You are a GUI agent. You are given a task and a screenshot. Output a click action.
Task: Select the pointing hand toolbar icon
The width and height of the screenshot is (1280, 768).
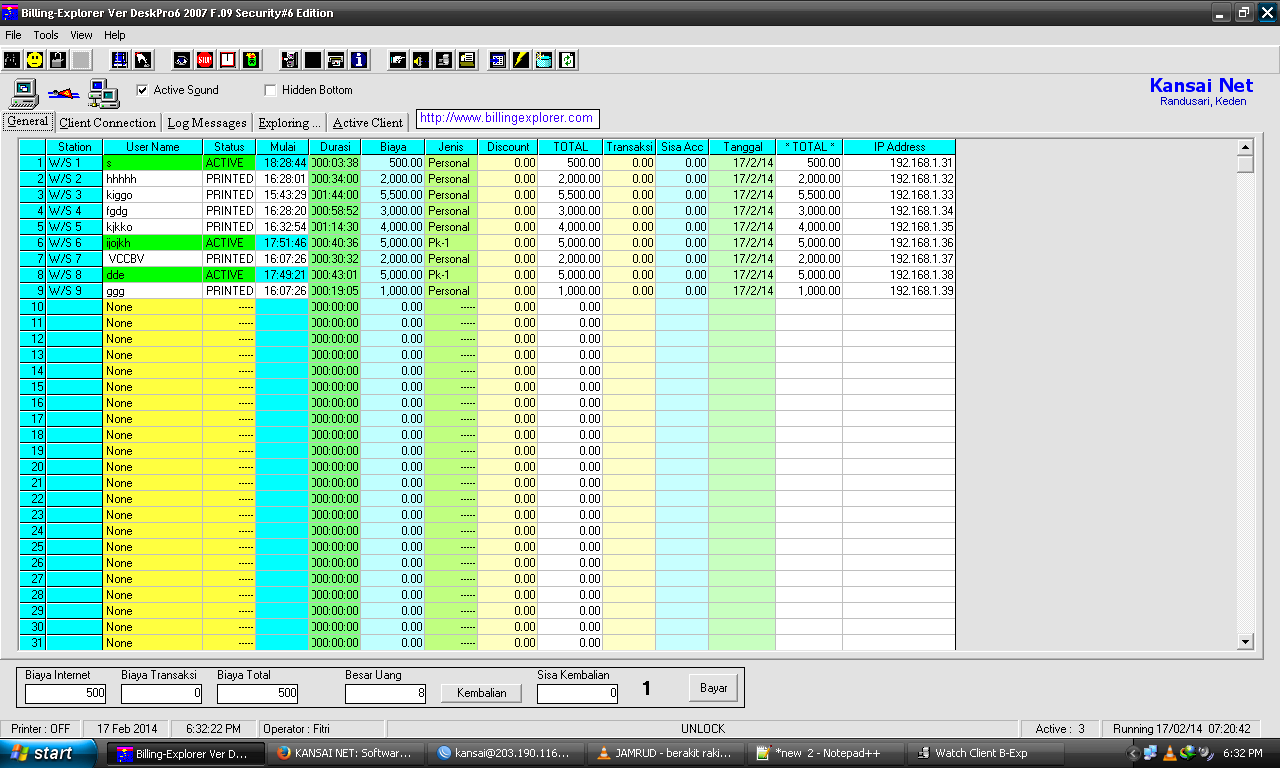(x=398, y=60)
